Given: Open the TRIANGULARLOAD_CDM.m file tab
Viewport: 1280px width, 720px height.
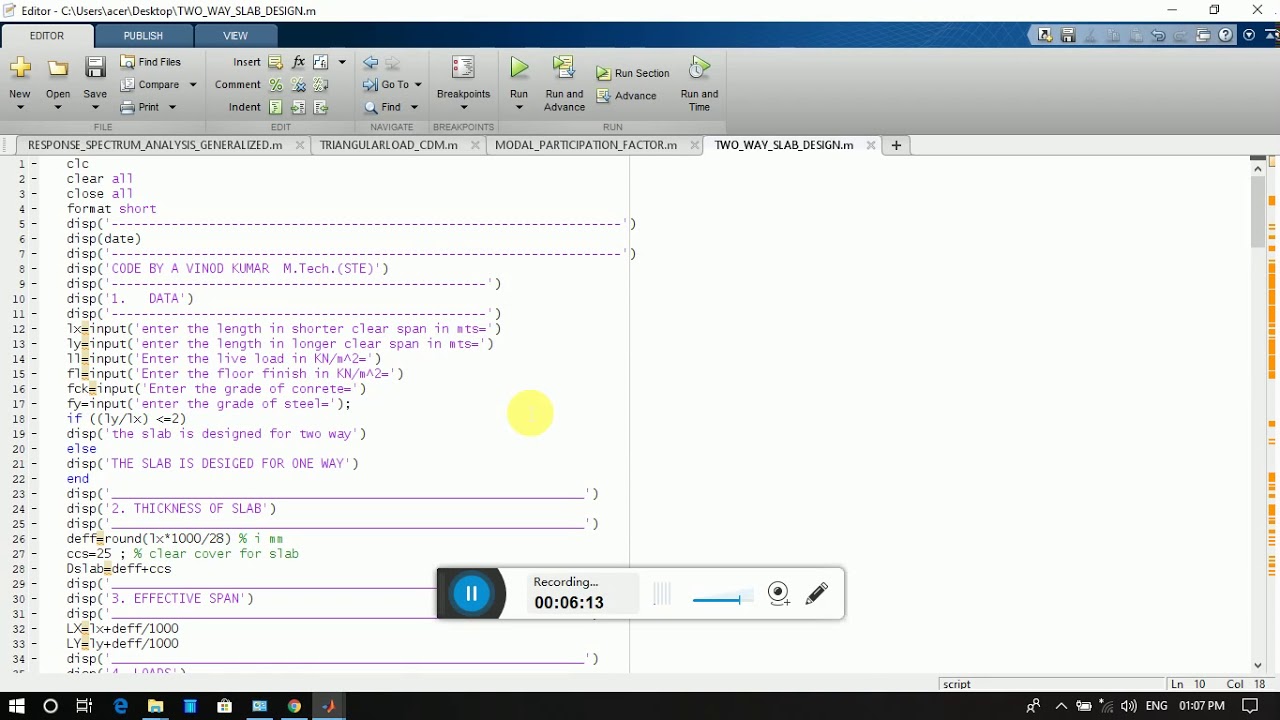Looking at the screenshot, I should (389, 145).
